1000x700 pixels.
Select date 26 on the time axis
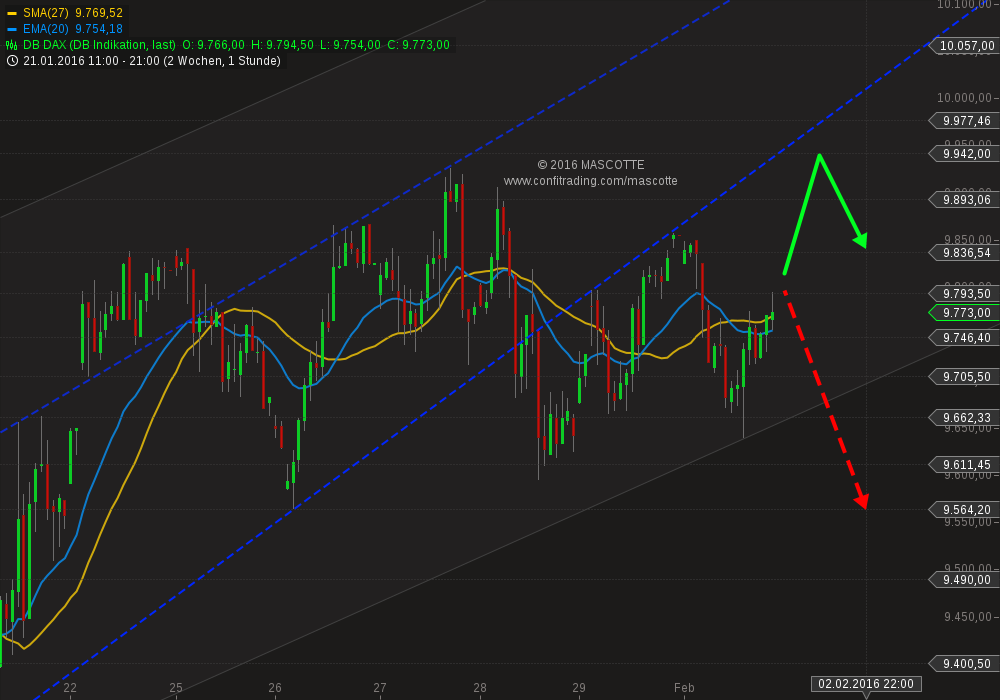pos(275,688)
